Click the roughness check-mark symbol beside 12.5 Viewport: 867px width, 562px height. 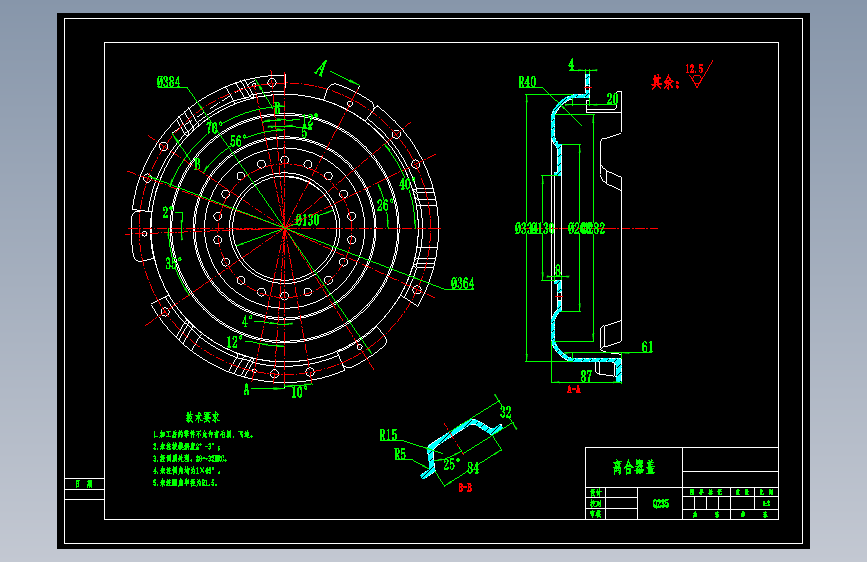(701, 76)
